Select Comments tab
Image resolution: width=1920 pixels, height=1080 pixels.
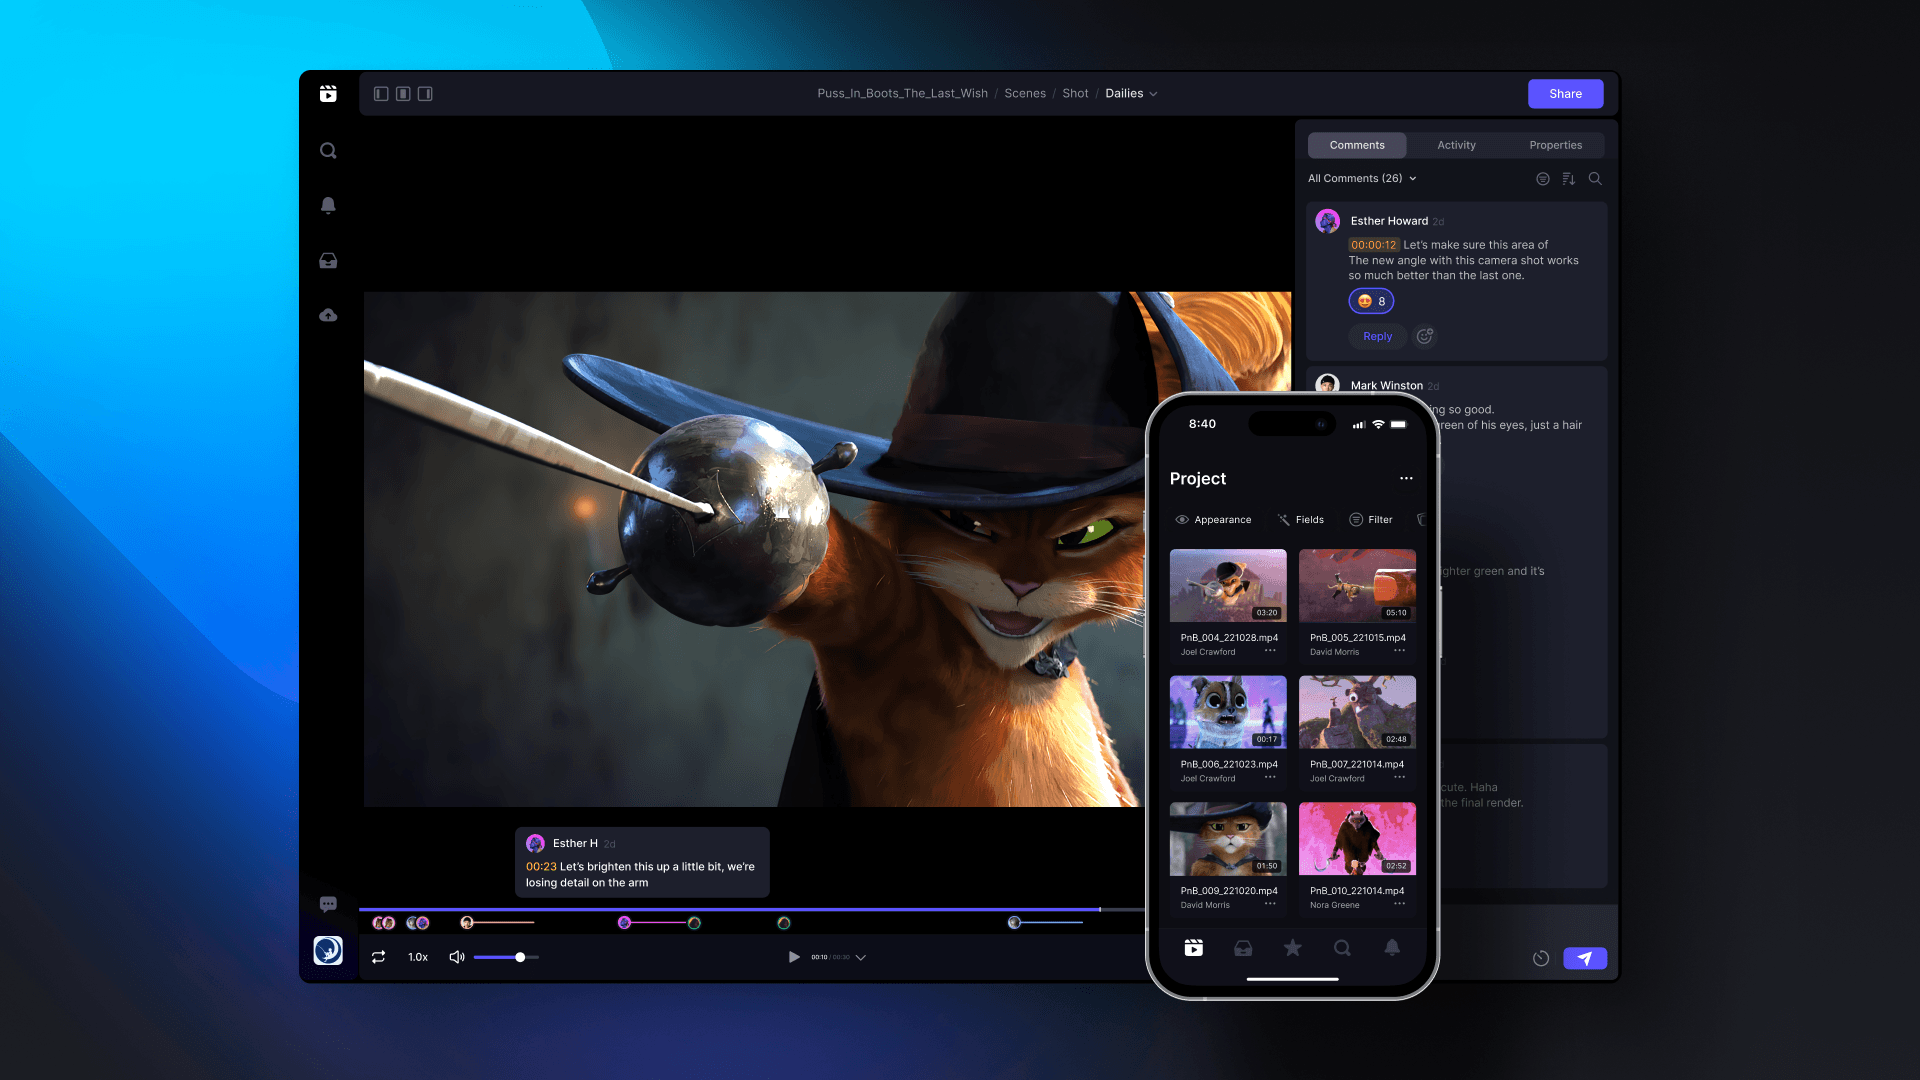click(x=1357, y=145)
